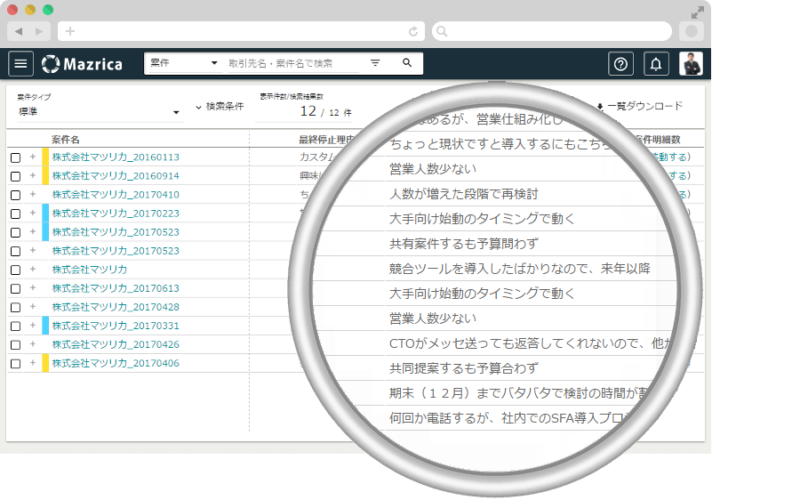This screenshot has width=800, height=500.
Task: Click the magnifier search icon in Mazrica bar
Action: point(407,63)
